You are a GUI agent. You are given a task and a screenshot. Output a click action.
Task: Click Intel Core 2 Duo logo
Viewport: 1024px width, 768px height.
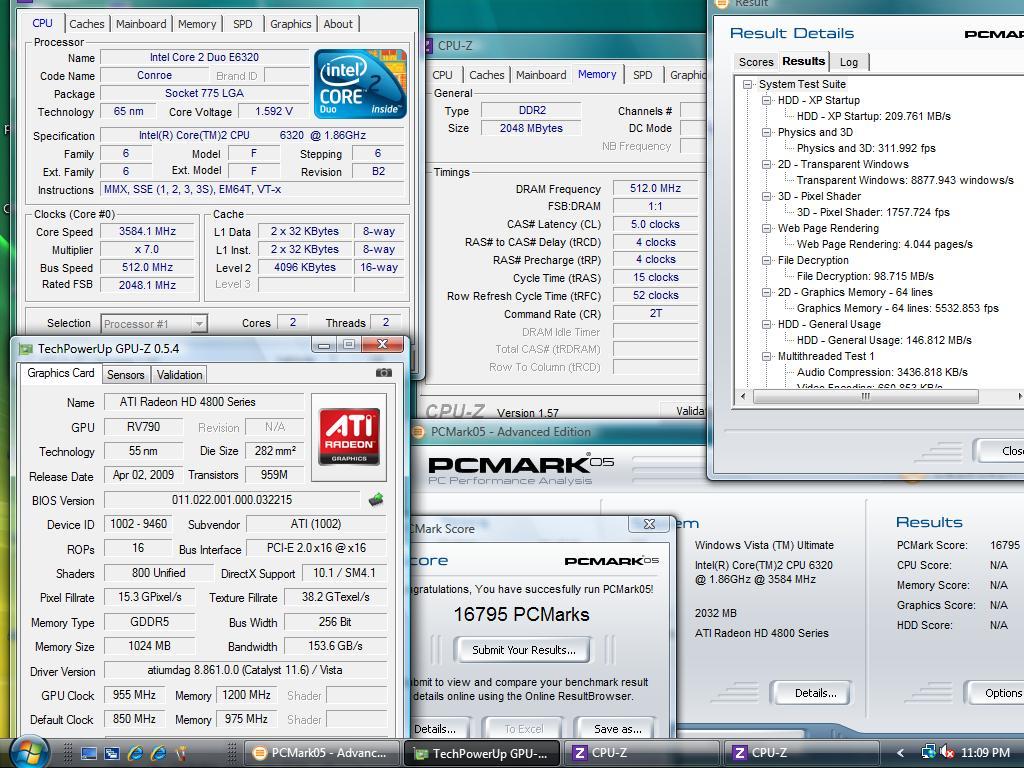[360, 84]
